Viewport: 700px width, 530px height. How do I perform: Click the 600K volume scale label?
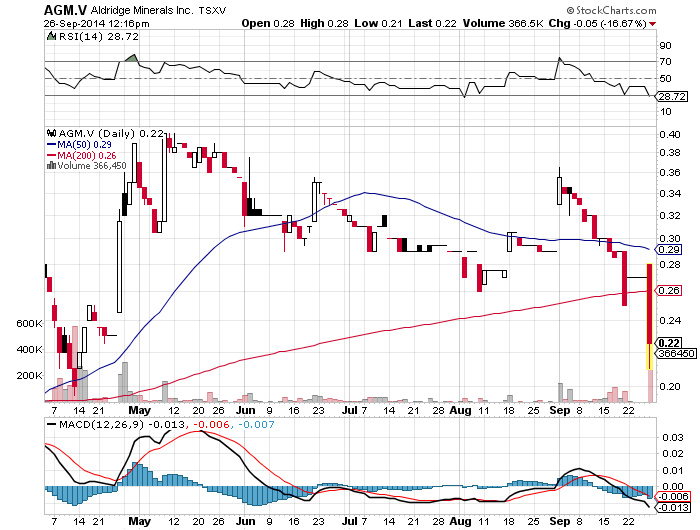click(29, 323)
